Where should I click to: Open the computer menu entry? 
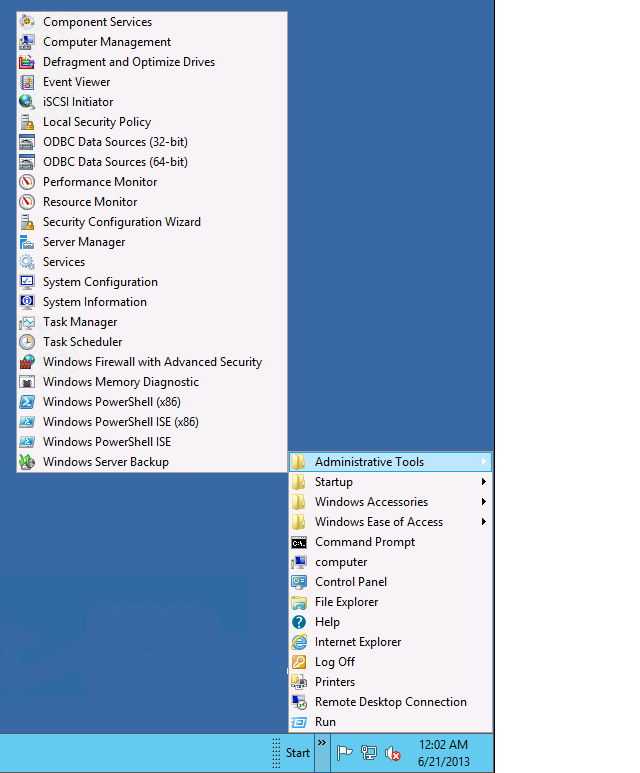click(x=391, y=562)
